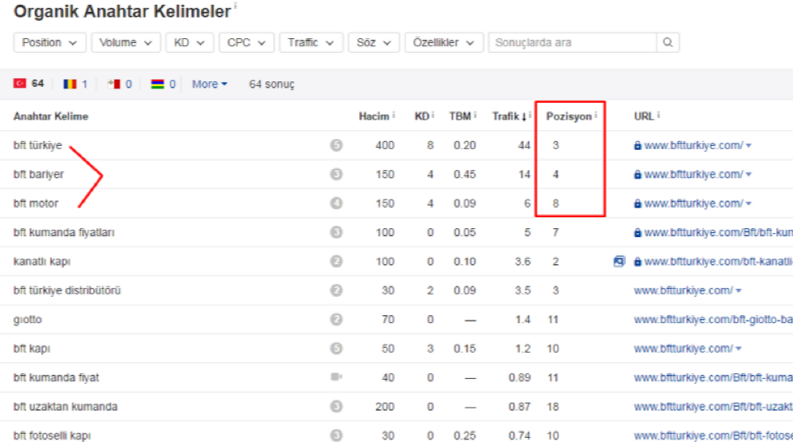Open the Volume filter dropdown
Viewport: 793px width, 446px height.
(125, 42)
